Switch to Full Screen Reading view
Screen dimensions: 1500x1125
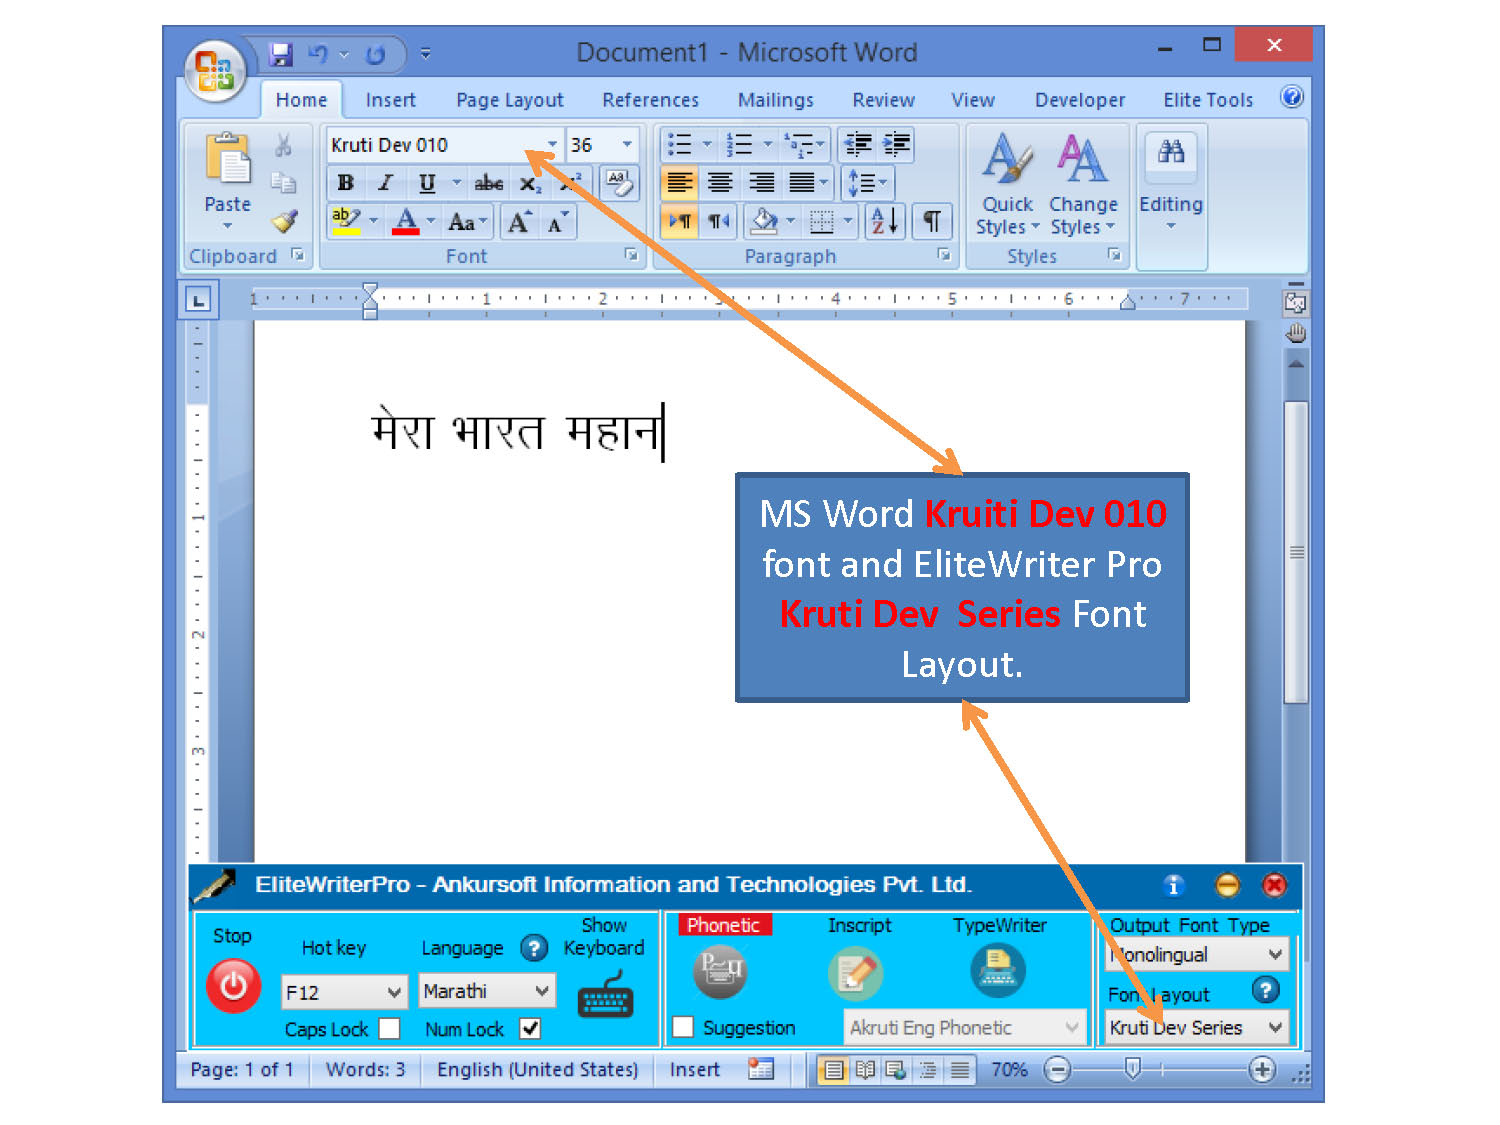tap(865, 1070)
